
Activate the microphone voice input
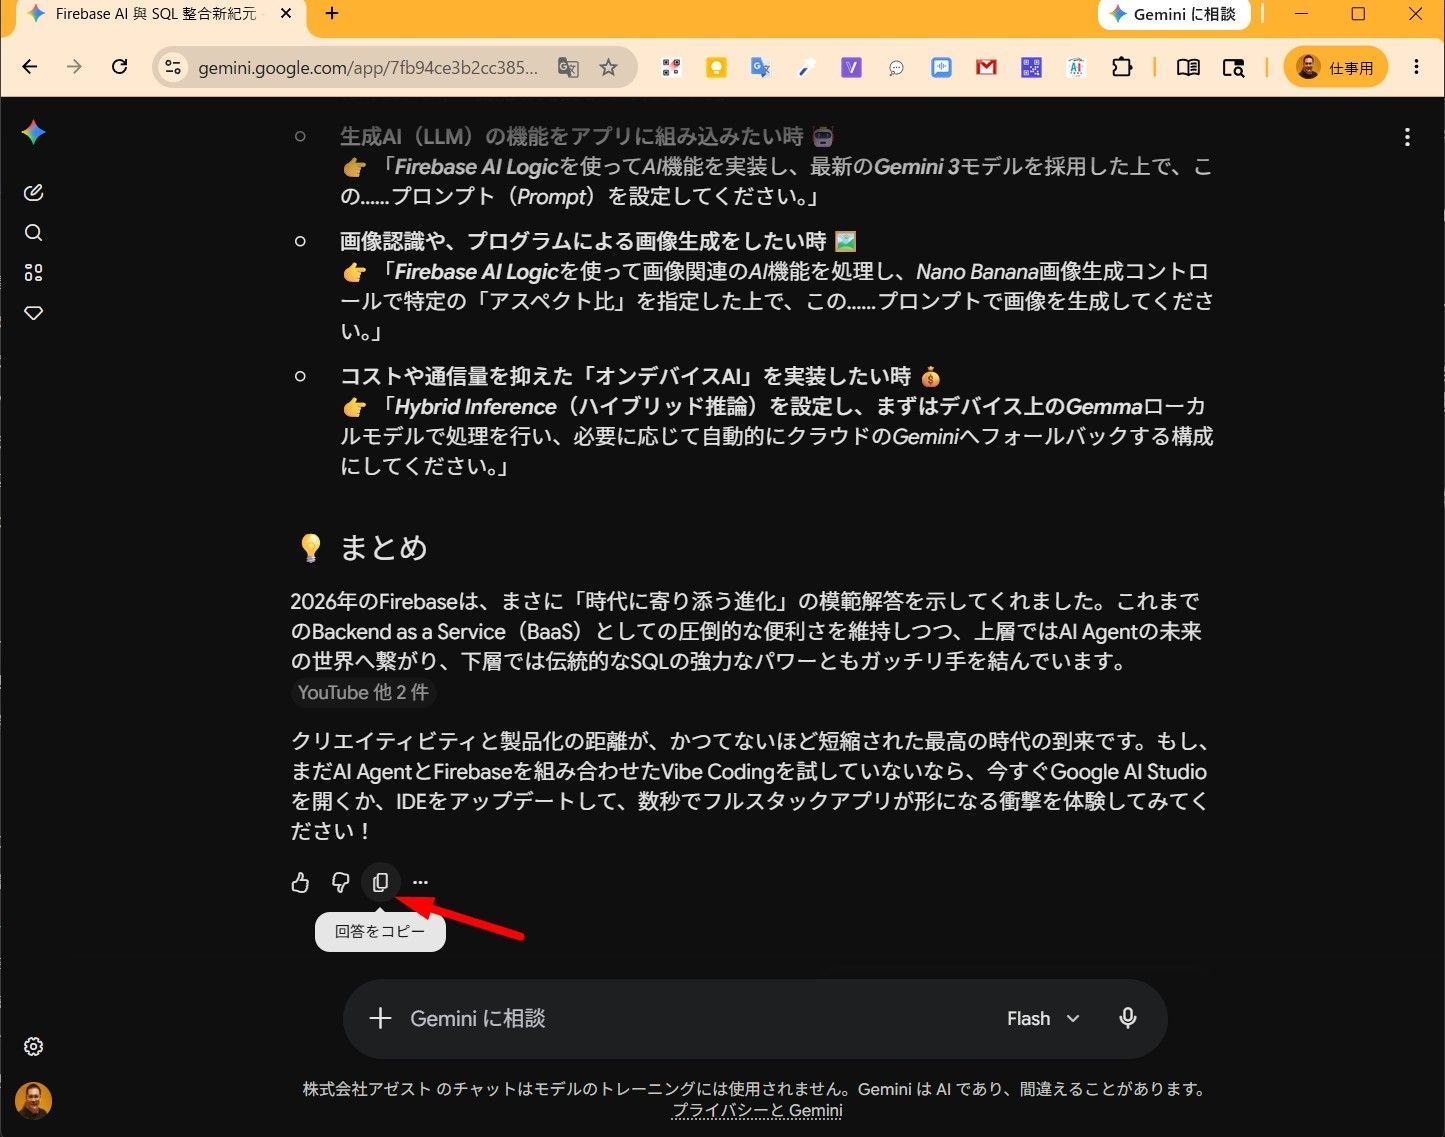(x=1127, y=1019)
